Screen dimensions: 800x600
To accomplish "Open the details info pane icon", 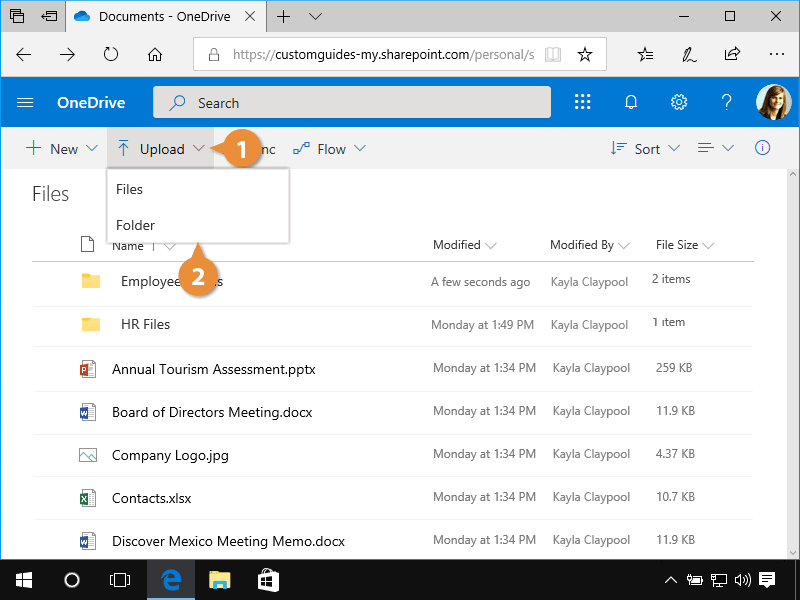I will click(x=762, y=148).
